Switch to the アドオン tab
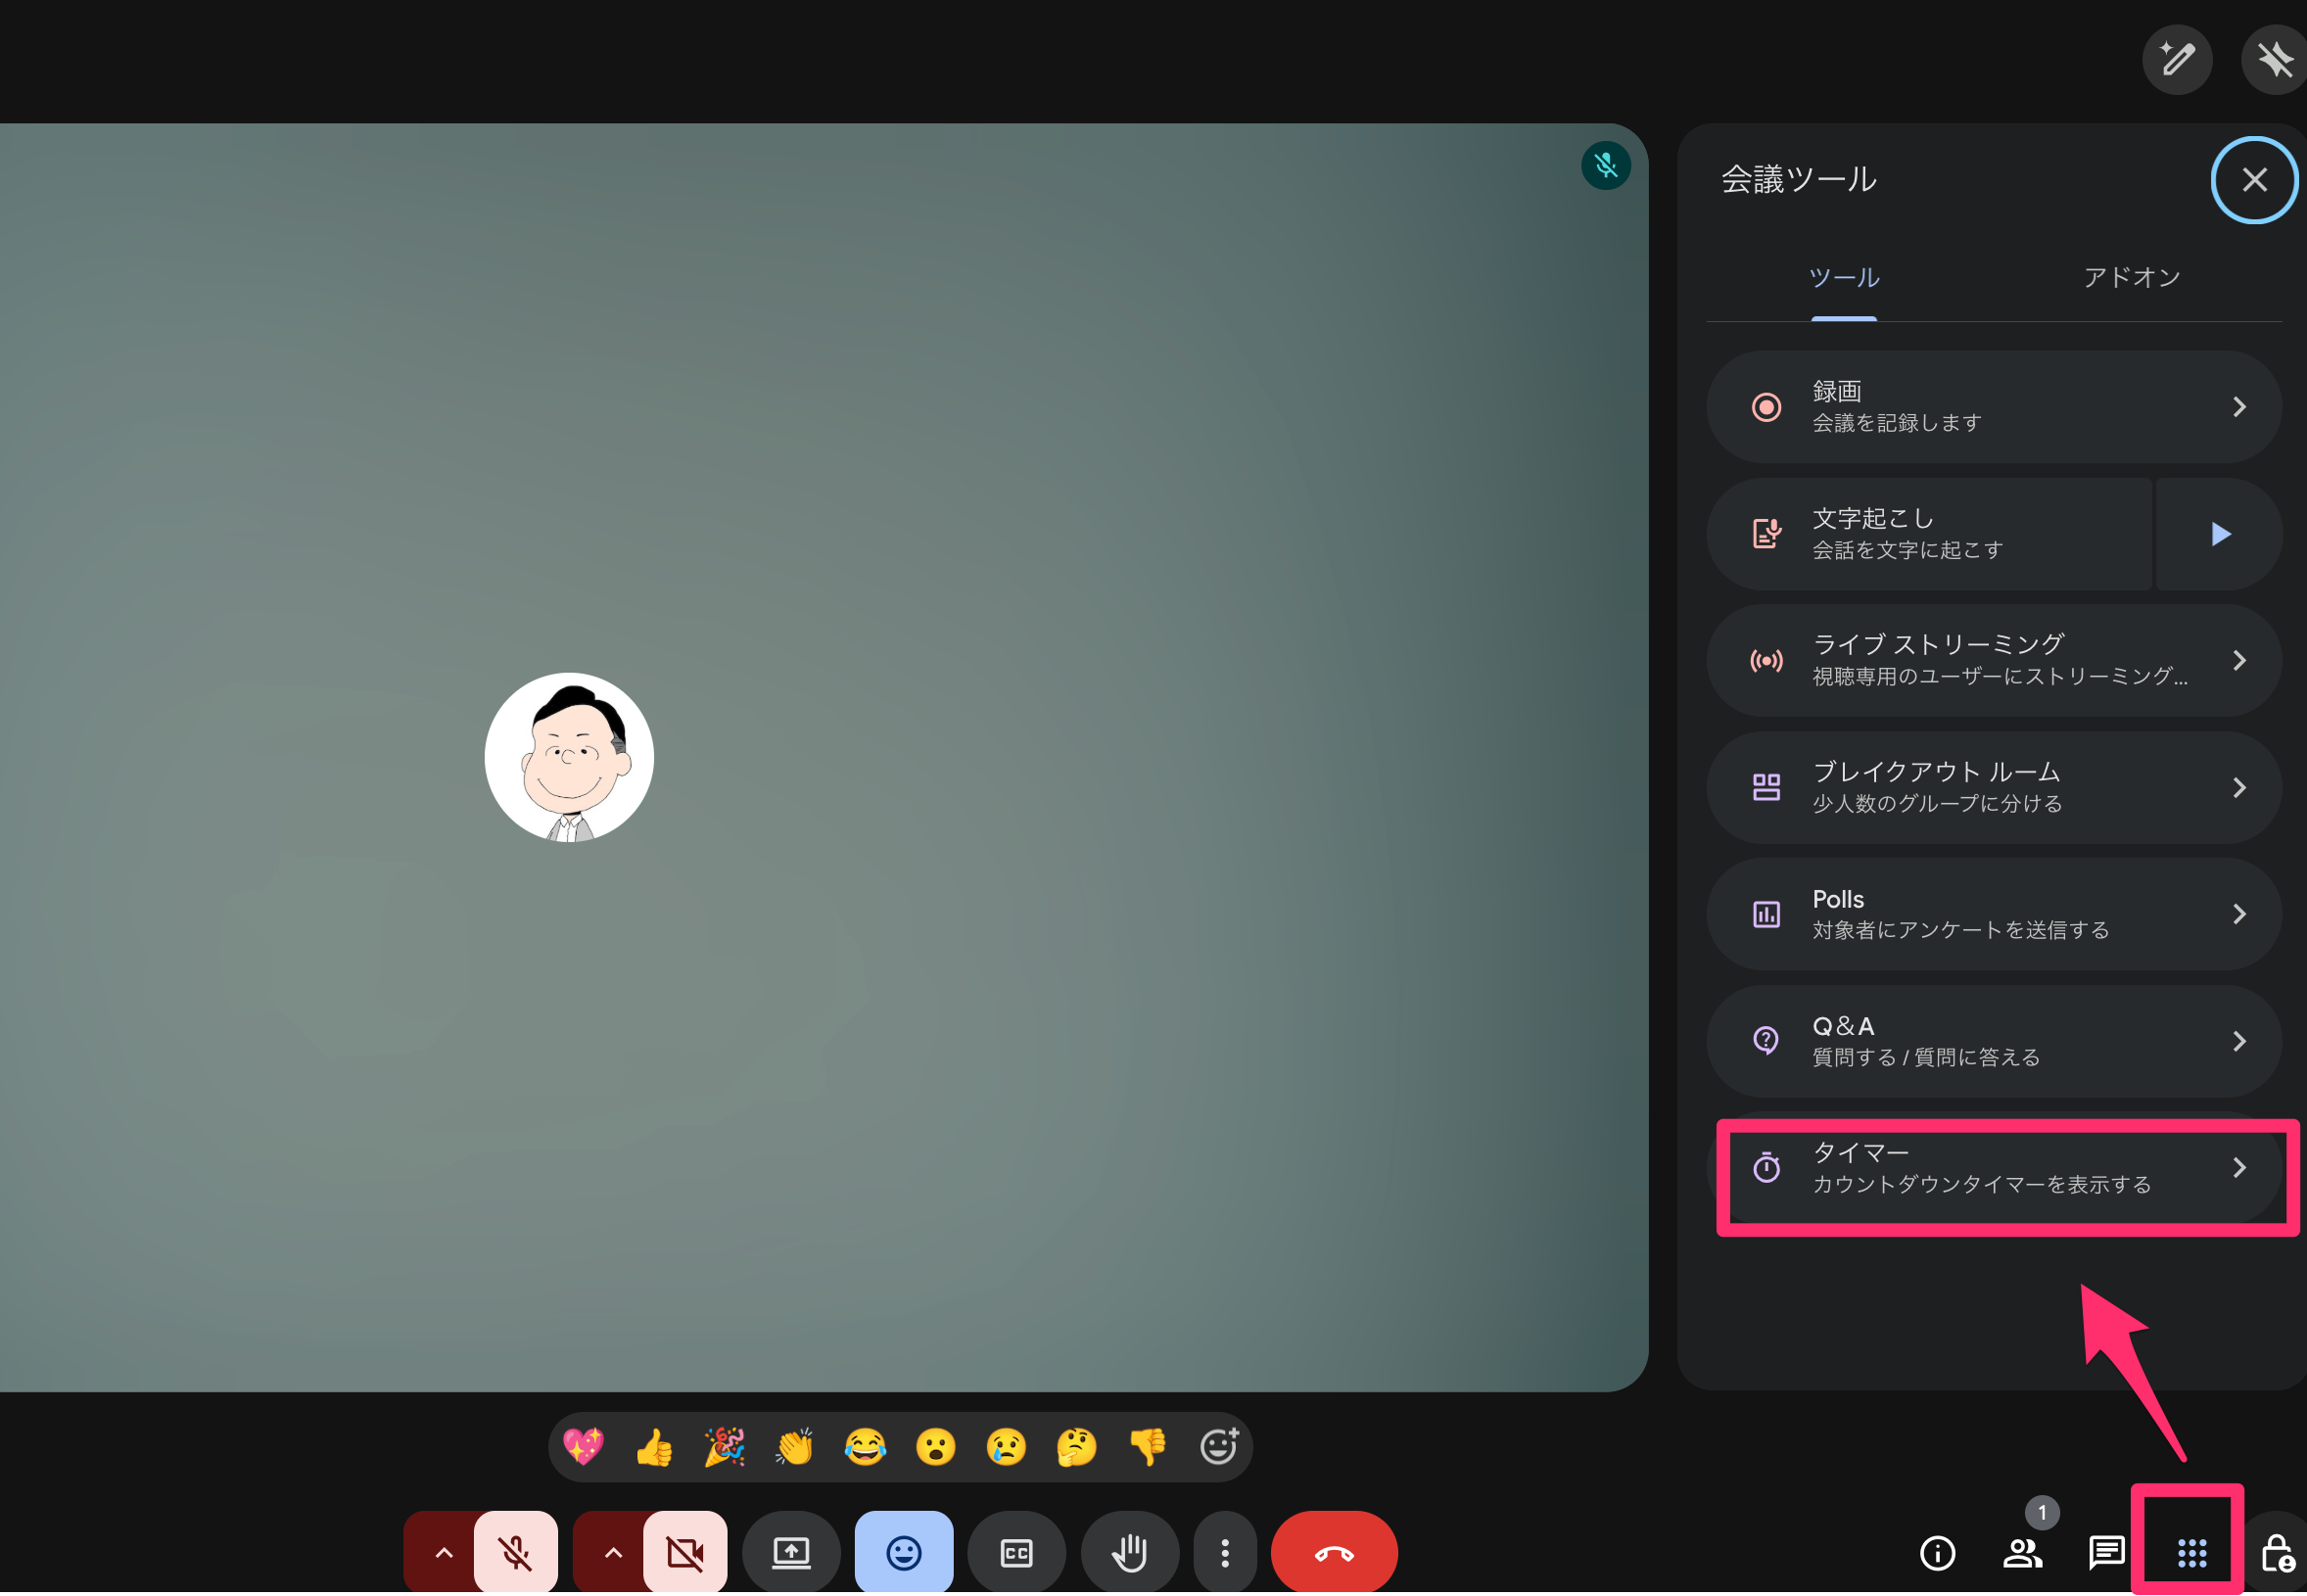Image resolution: width=2307 pixels, height=1596 pixels. 2131,277
